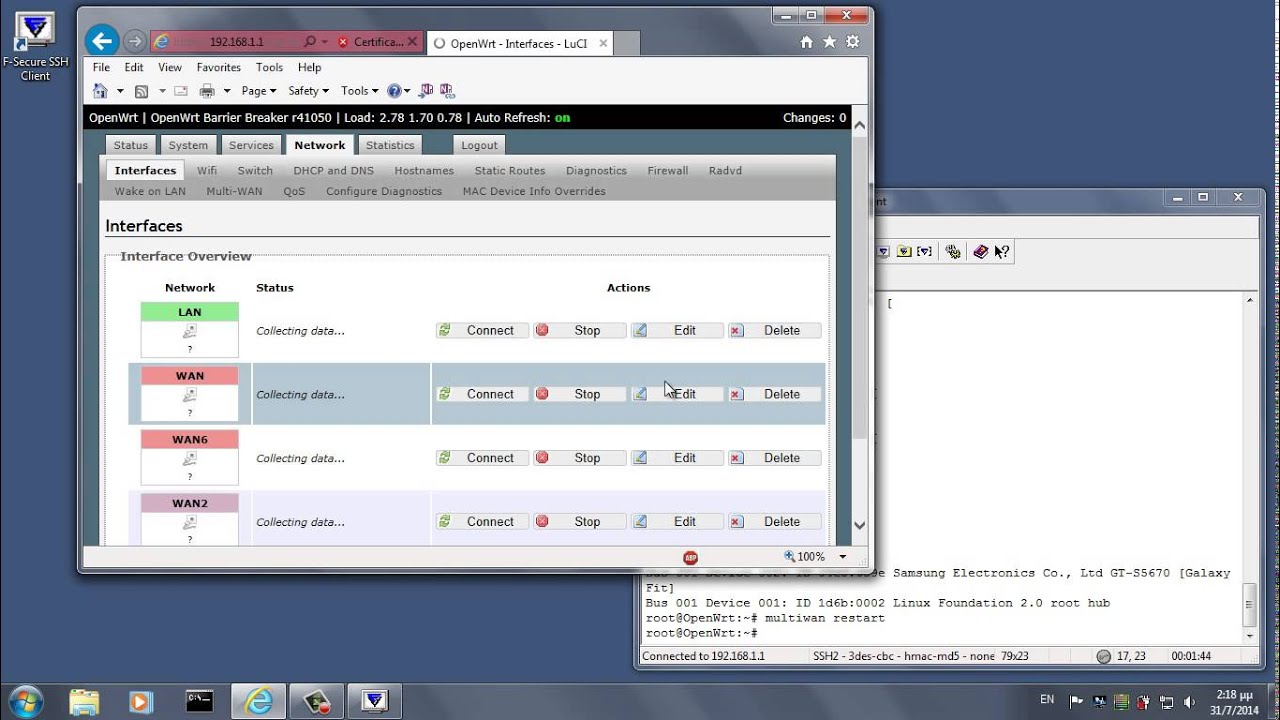Image resolution: width=1280 pixels, height=720 pixels.
Task: Click the blue Help question icon
Action: (394, 91)
